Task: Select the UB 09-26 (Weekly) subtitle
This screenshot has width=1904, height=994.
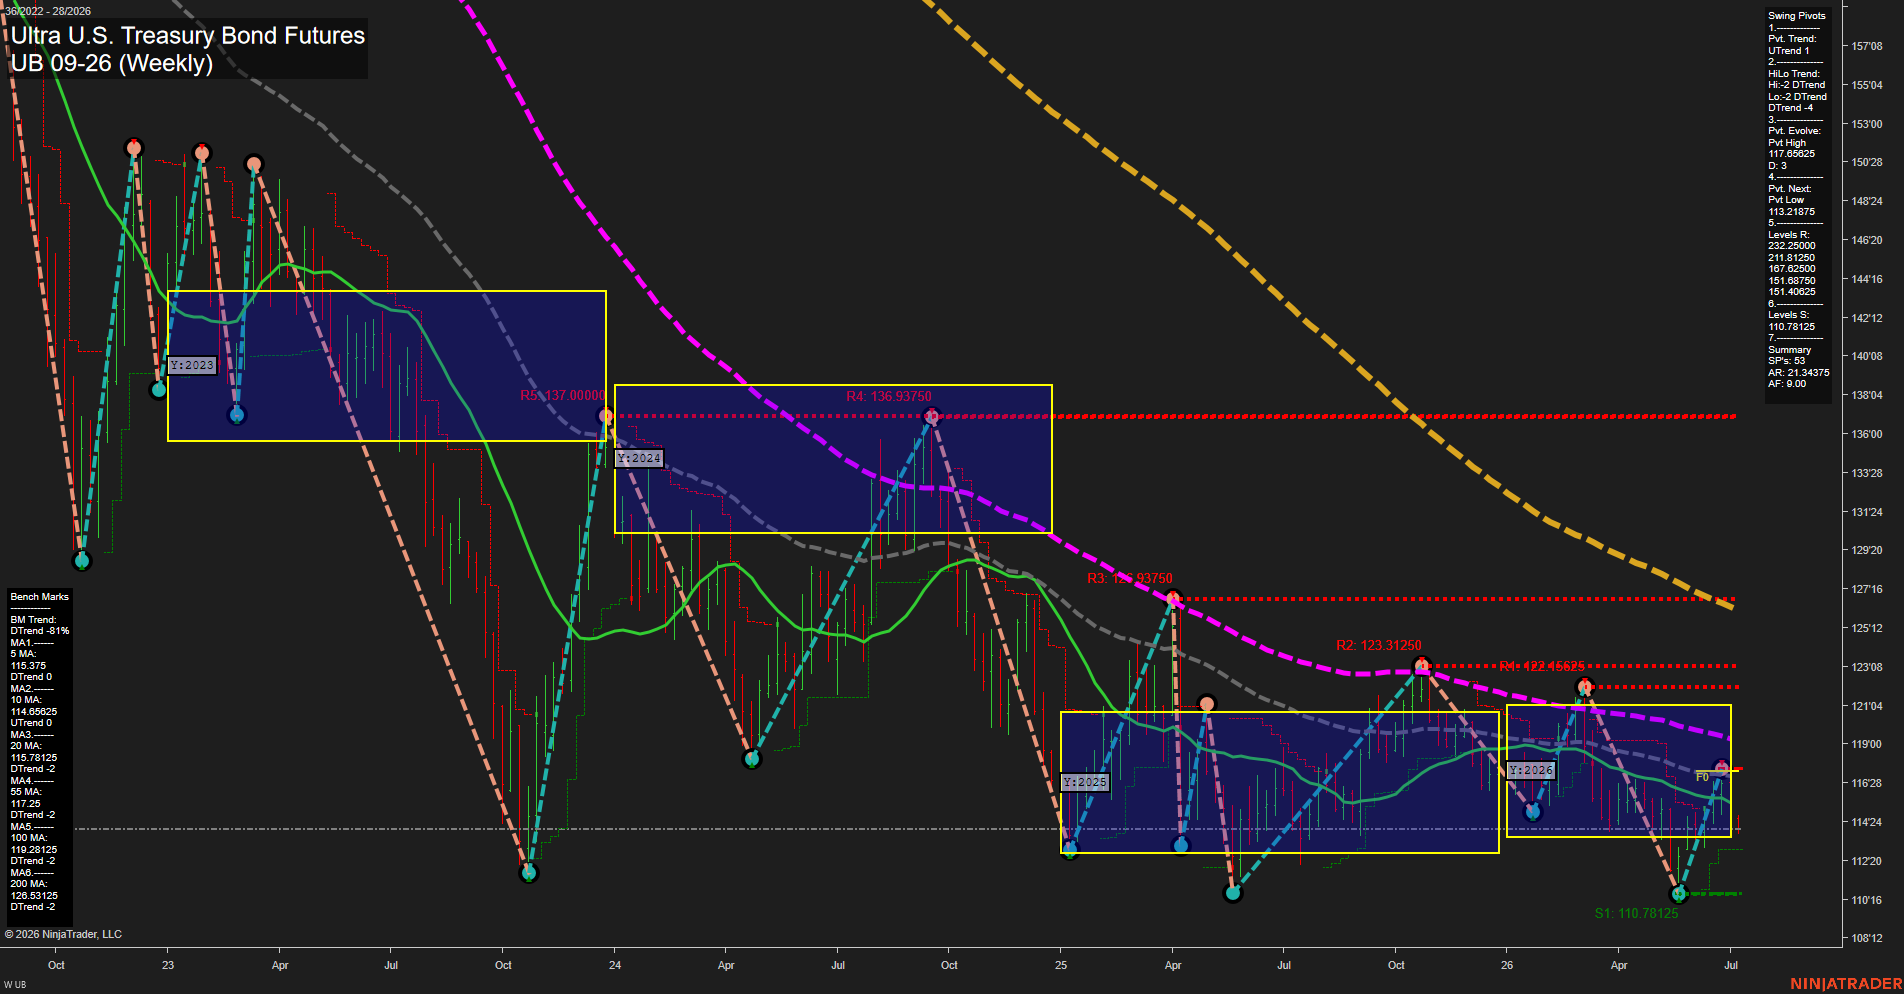Action: pyautogui.click(x=111, y=63)
